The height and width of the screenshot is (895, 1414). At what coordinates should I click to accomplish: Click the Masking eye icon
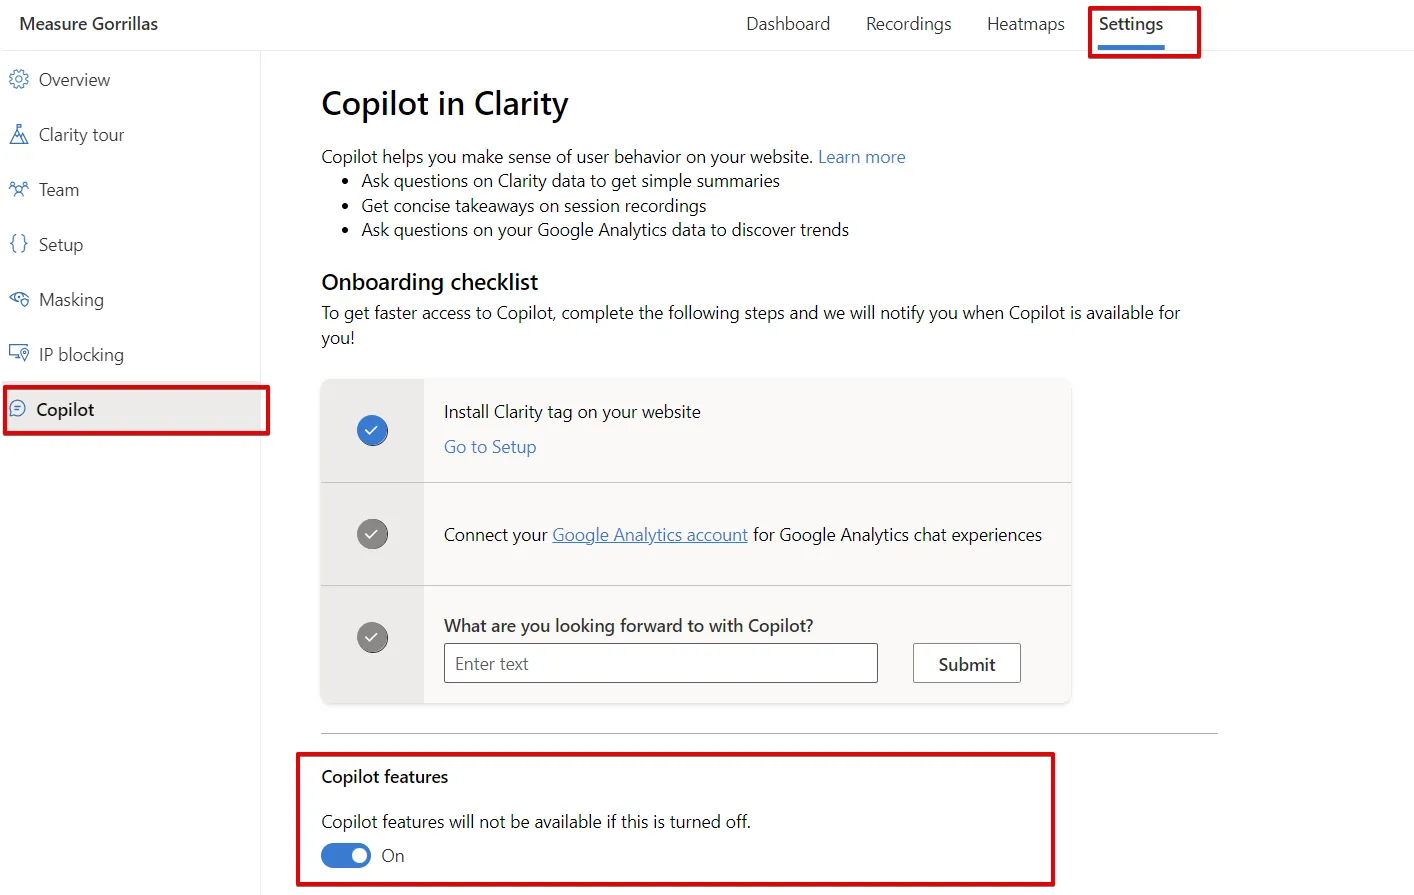coord(19,299)
